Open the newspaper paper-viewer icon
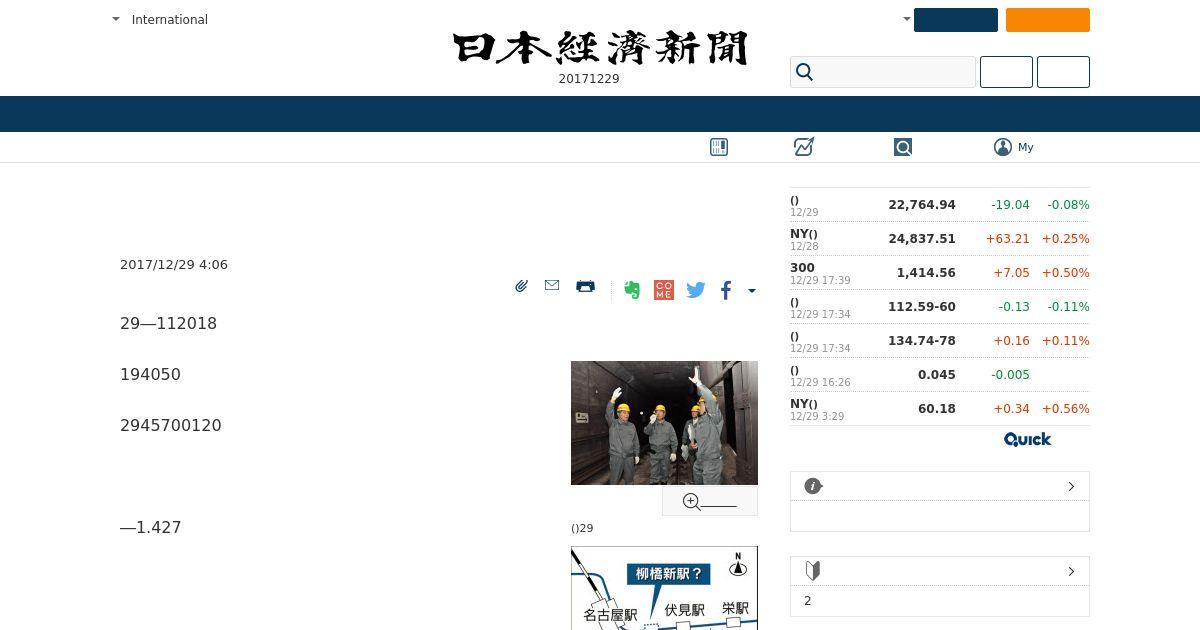This screenshot has height=630, width=1200. click(x=719, y=147)
